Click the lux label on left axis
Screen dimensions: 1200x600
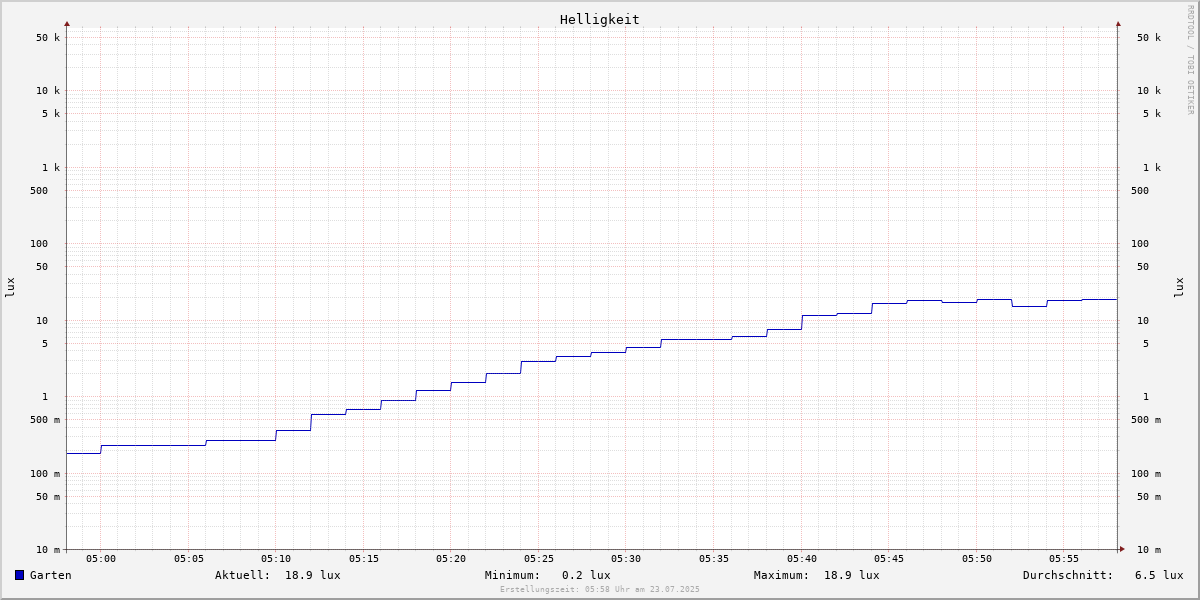10,287
